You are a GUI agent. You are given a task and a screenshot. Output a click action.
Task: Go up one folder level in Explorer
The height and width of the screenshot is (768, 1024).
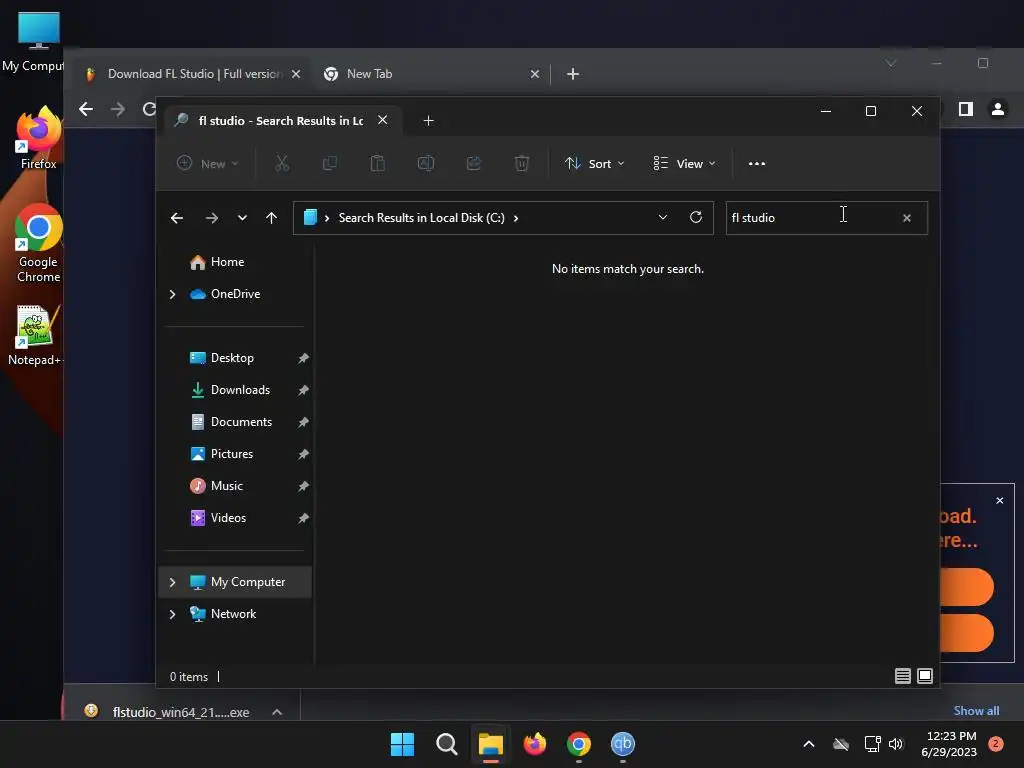point(272,218)
